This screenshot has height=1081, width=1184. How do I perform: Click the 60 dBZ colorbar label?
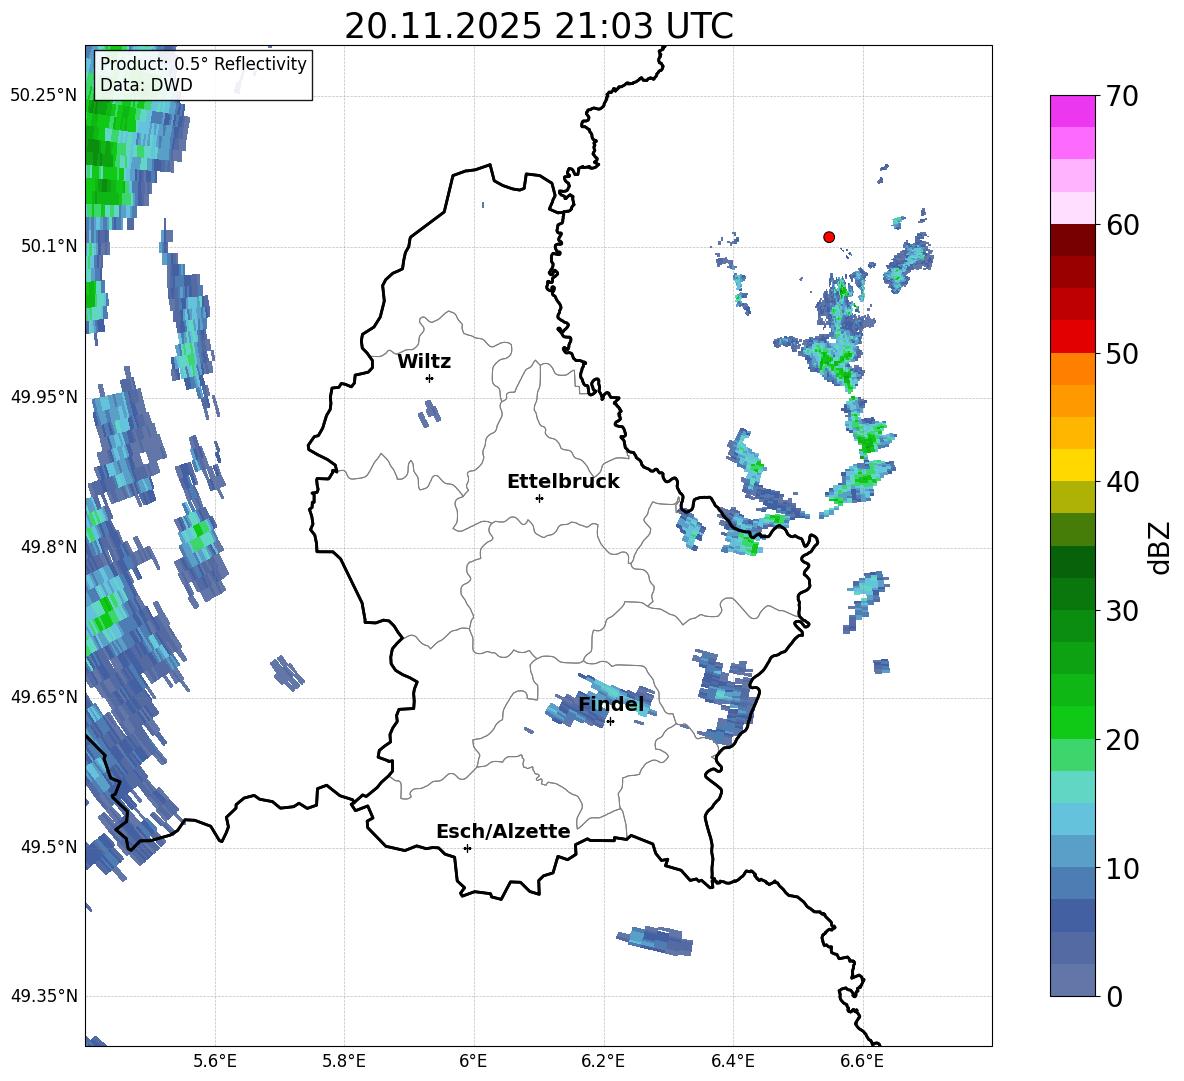point(1121,225)
